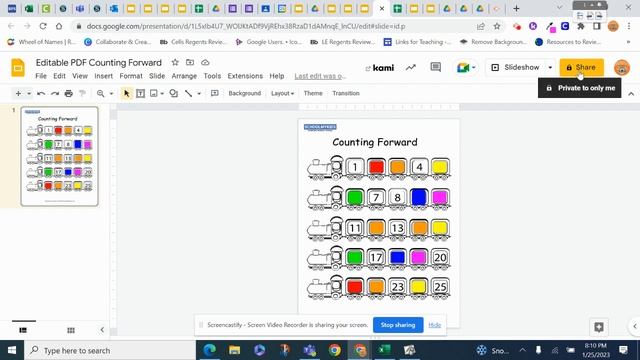Image resolution: width=640 pixels, height=360 pixels.
Task: Open File Explorer from the taskbar
Action: pyautogui.click(x=234, y=350)
